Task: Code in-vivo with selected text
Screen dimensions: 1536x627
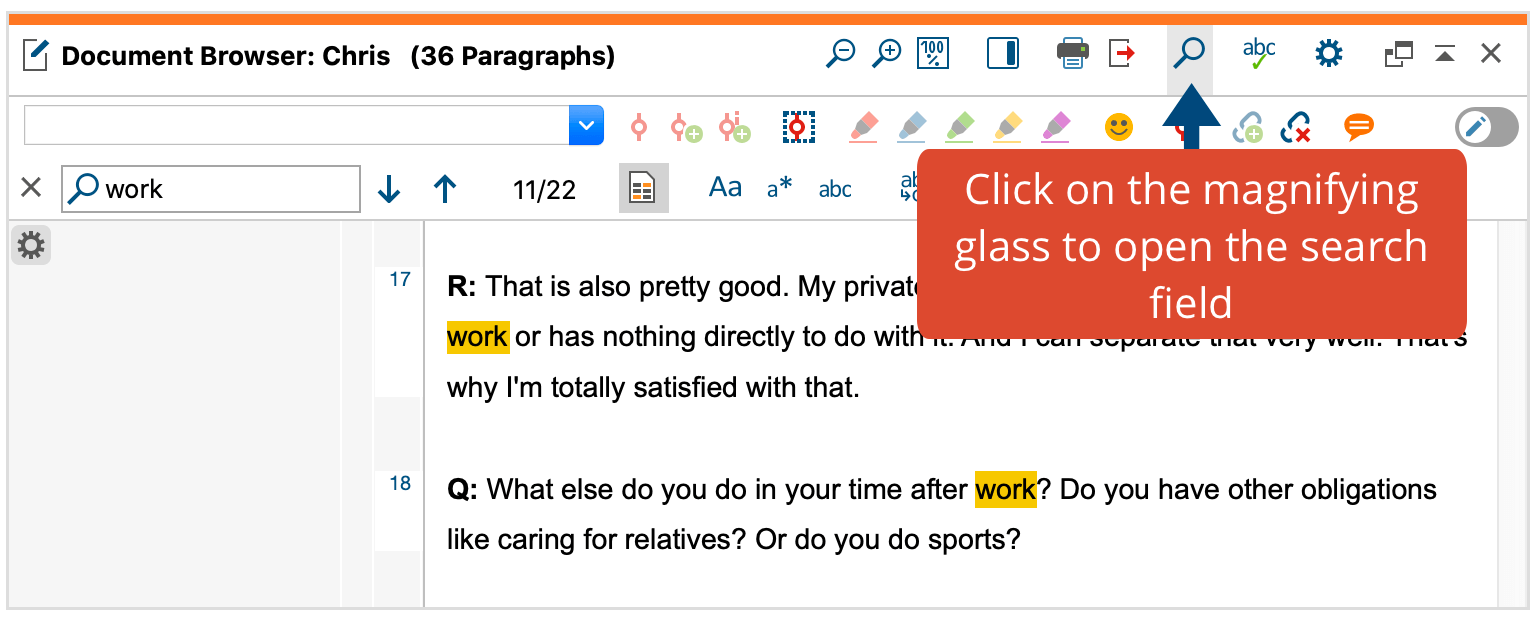Action: click(x=735, y=127)
